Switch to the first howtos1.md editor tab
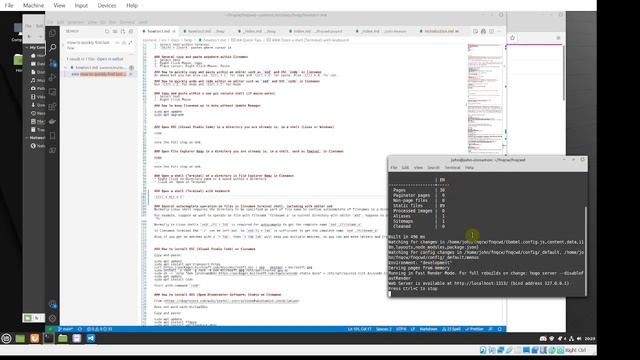This screenshot has width=640, height=360. pyautogui.click(x=158, y=31)
